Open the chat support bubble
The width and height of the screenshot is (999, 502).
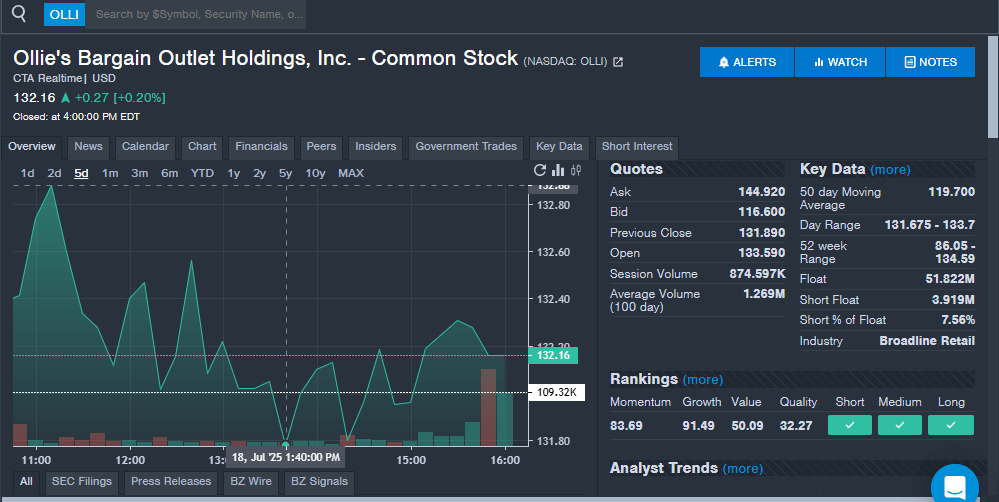coord(954,487)
